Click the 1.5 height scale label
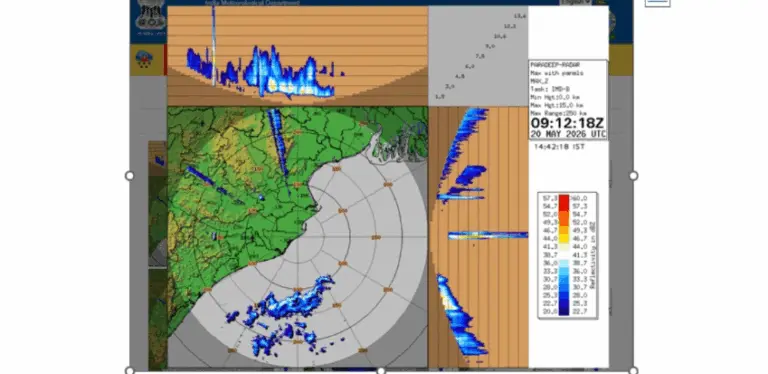 440,96
